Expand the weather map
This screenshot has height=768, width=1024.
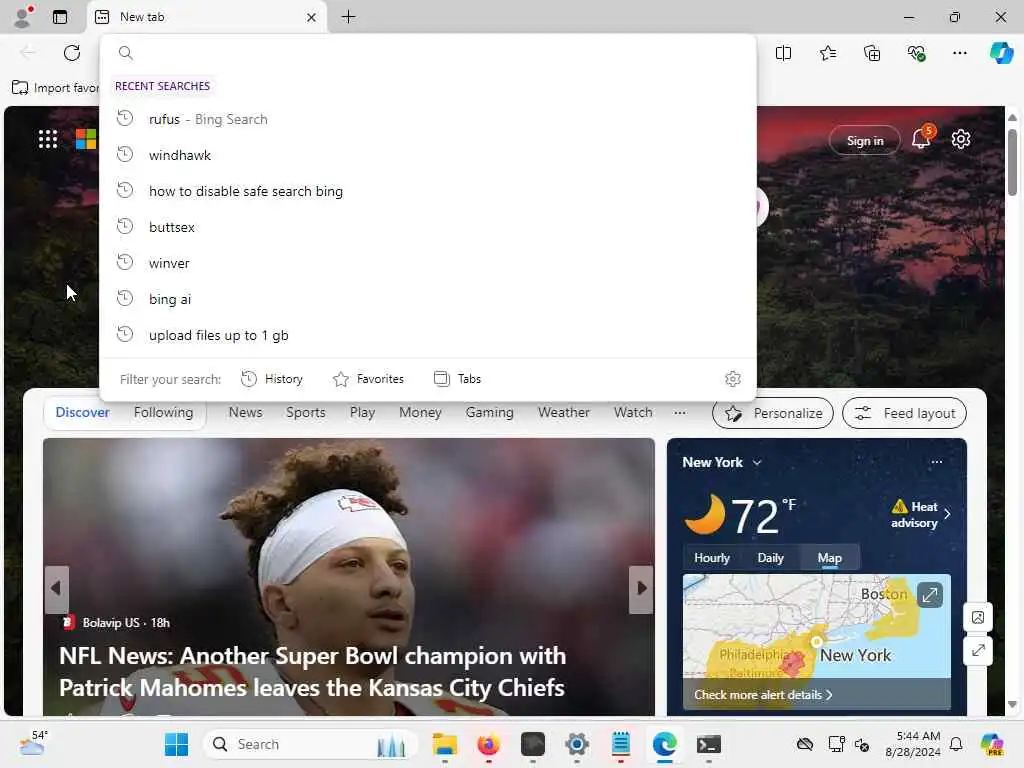click(x=929, y=595)
